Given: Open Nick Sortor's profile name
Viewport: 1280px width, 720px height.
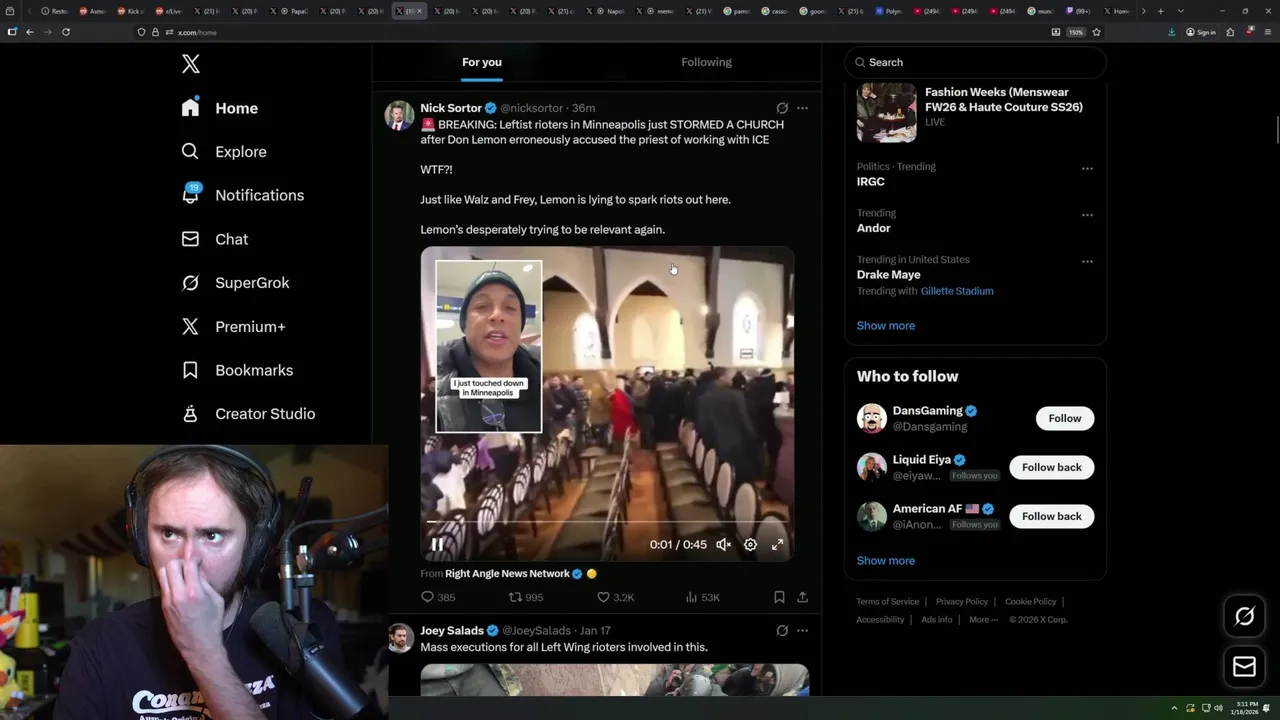Looking at the screenshot, I should [451, 108].
